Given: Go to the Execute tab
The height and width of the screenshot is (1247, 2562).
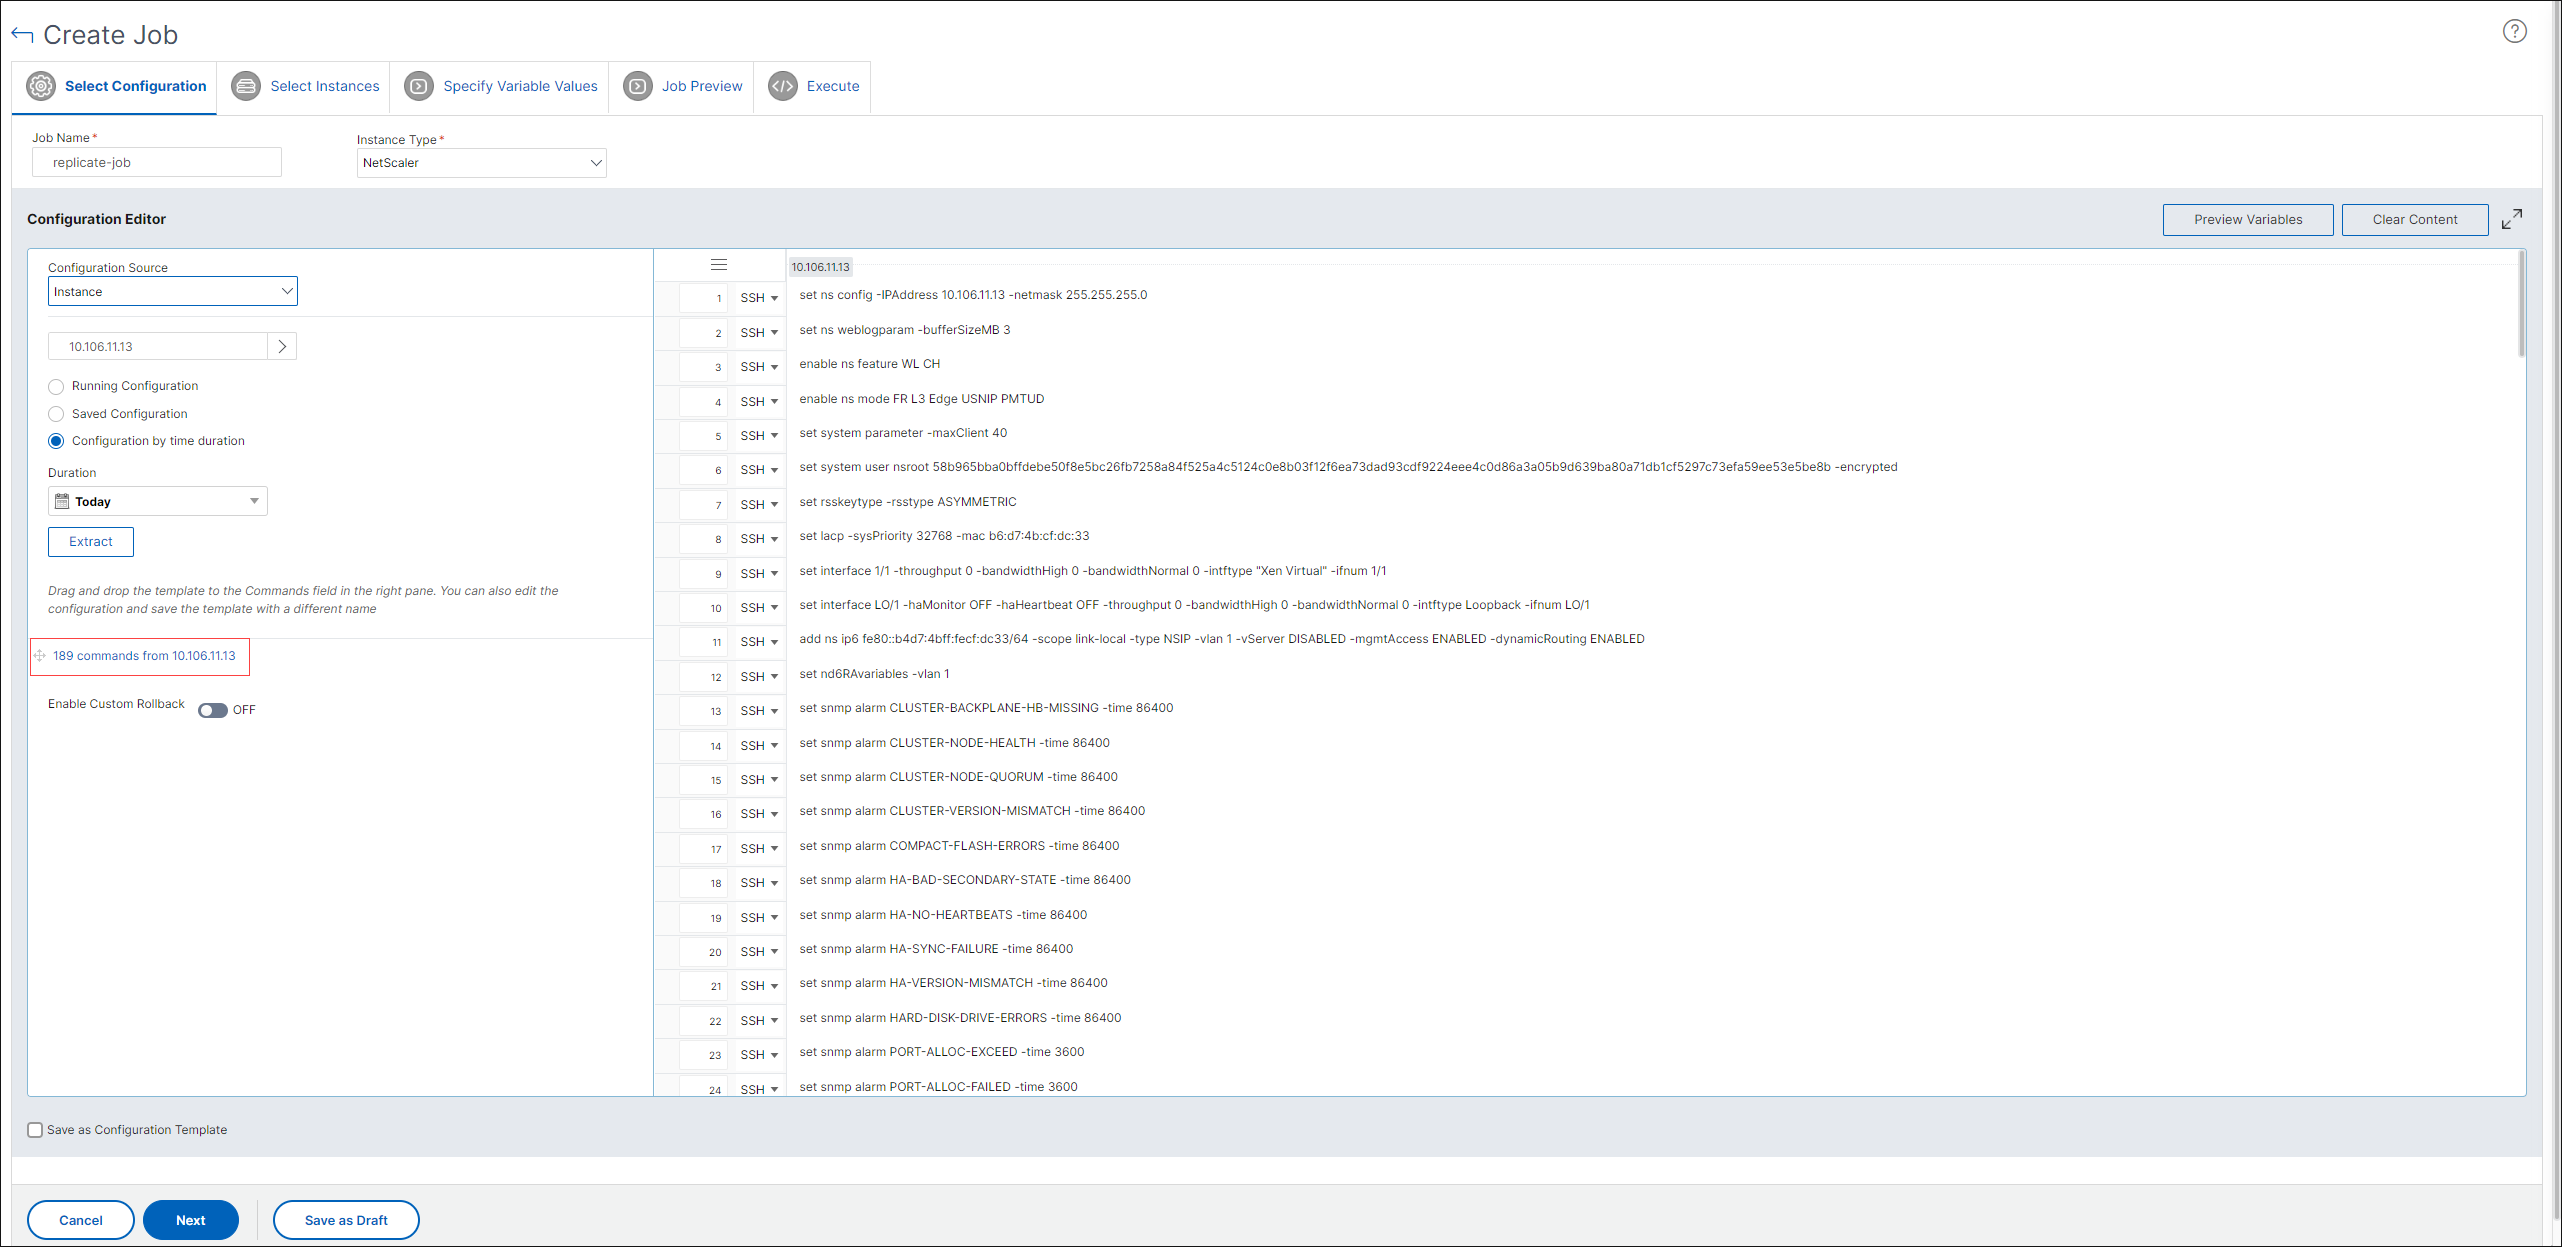Looking at the screenshot, I should 813,86.
